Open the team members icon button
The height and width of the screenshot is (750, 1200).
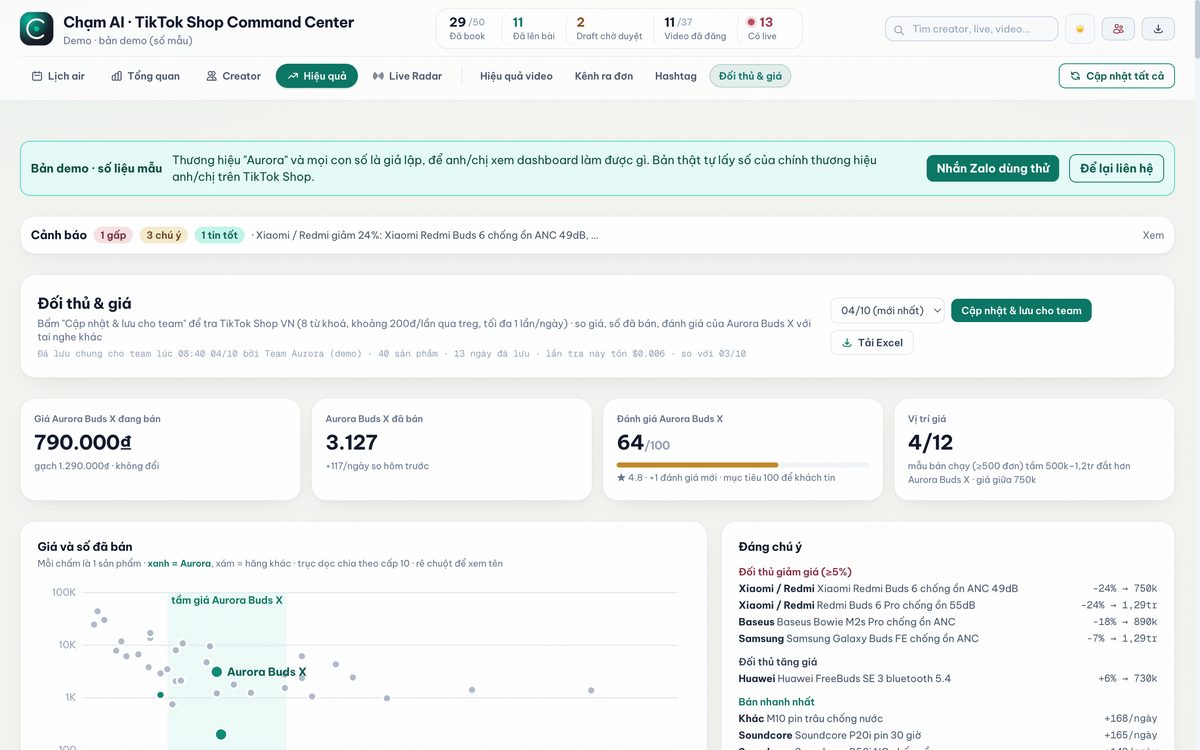(x=1118, y=29)
